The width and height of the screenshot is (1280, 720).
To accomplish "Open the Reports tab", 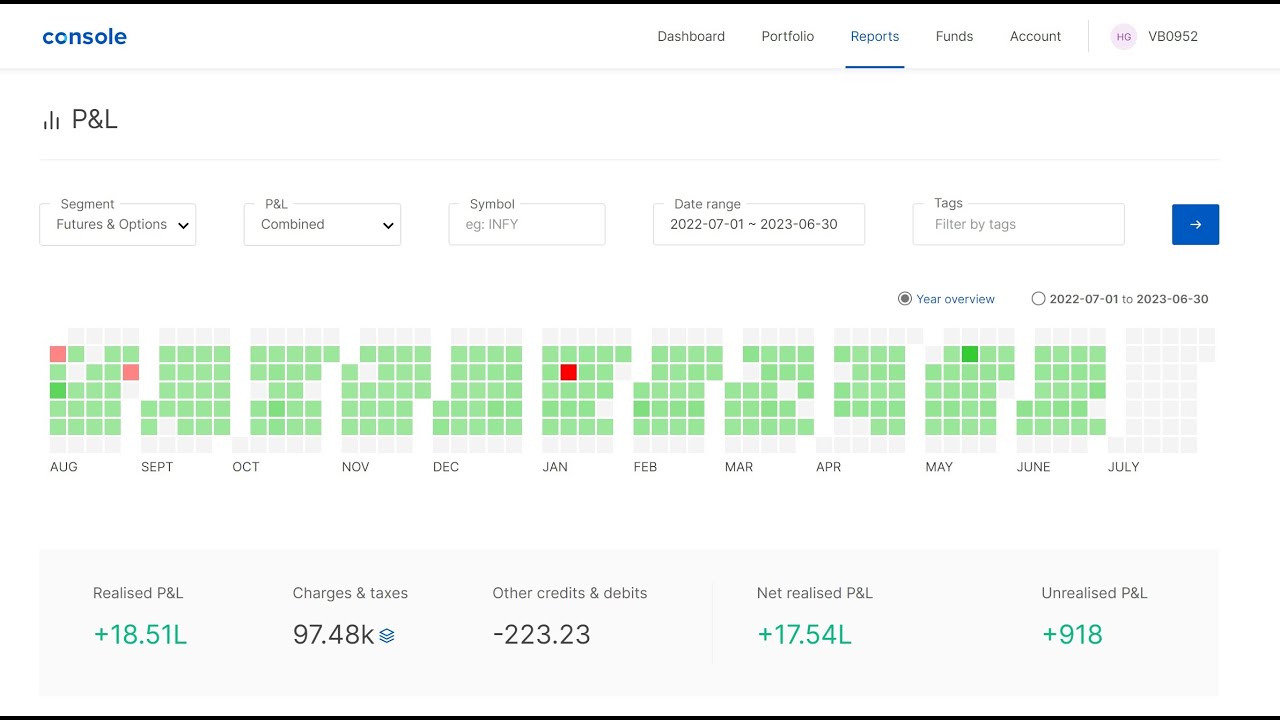I will (x=875, y=37).
